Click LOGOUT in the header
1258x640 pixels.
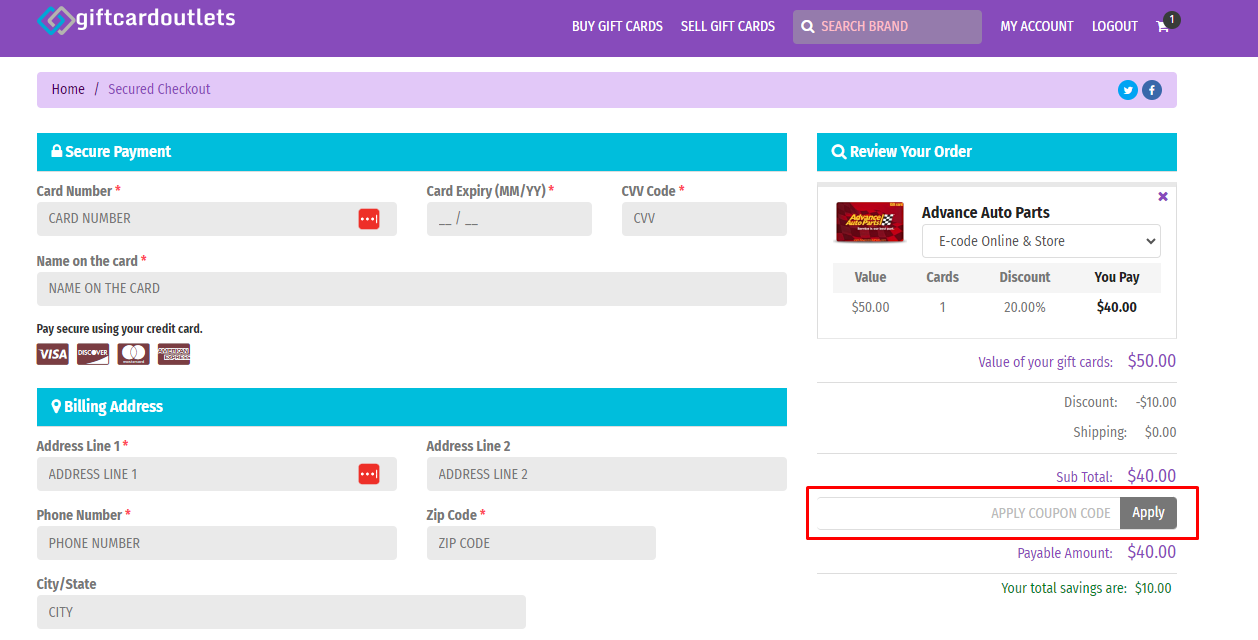(x=1115, y=27)
